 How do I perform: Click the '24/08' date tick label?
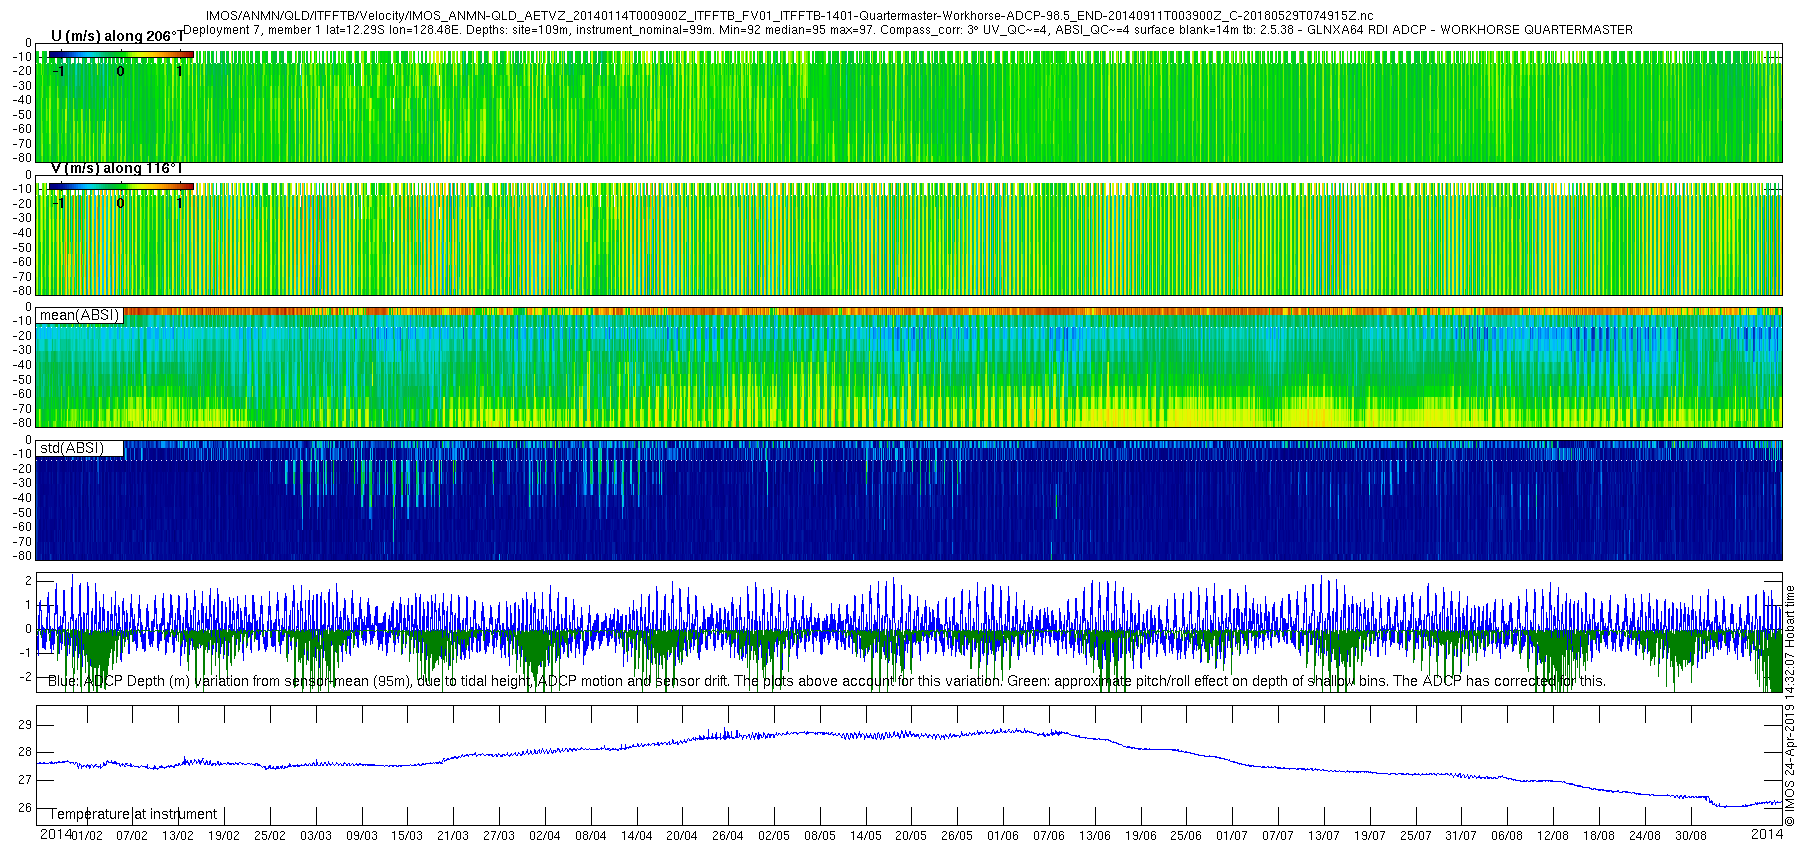coord(1645,836)
